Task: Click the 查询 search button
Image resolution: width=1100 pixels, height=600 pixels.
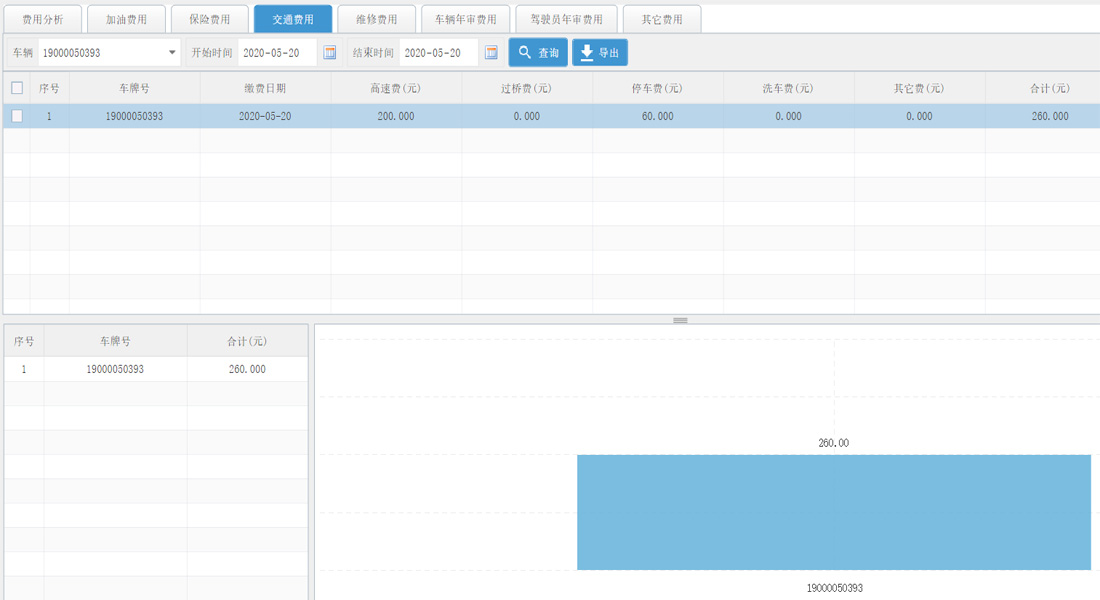Action: [538, 53]
